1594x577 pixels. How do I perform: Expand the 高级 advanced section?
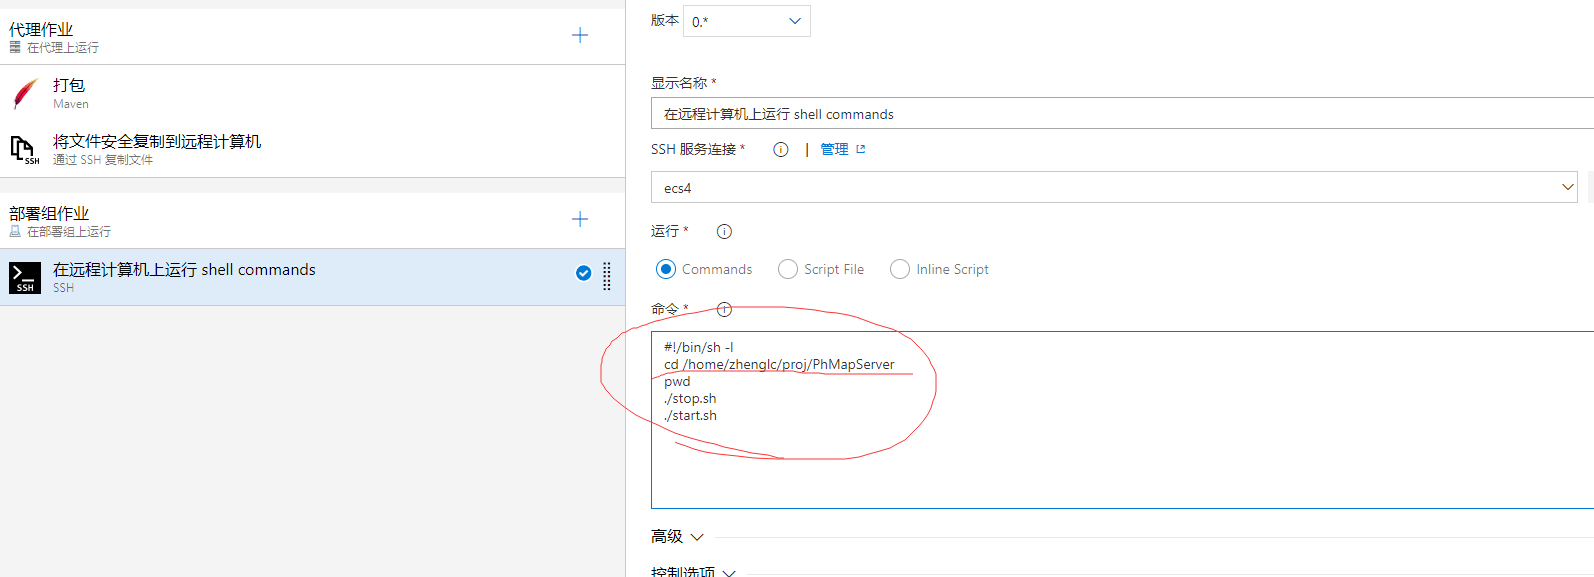[x=678, y=537]
